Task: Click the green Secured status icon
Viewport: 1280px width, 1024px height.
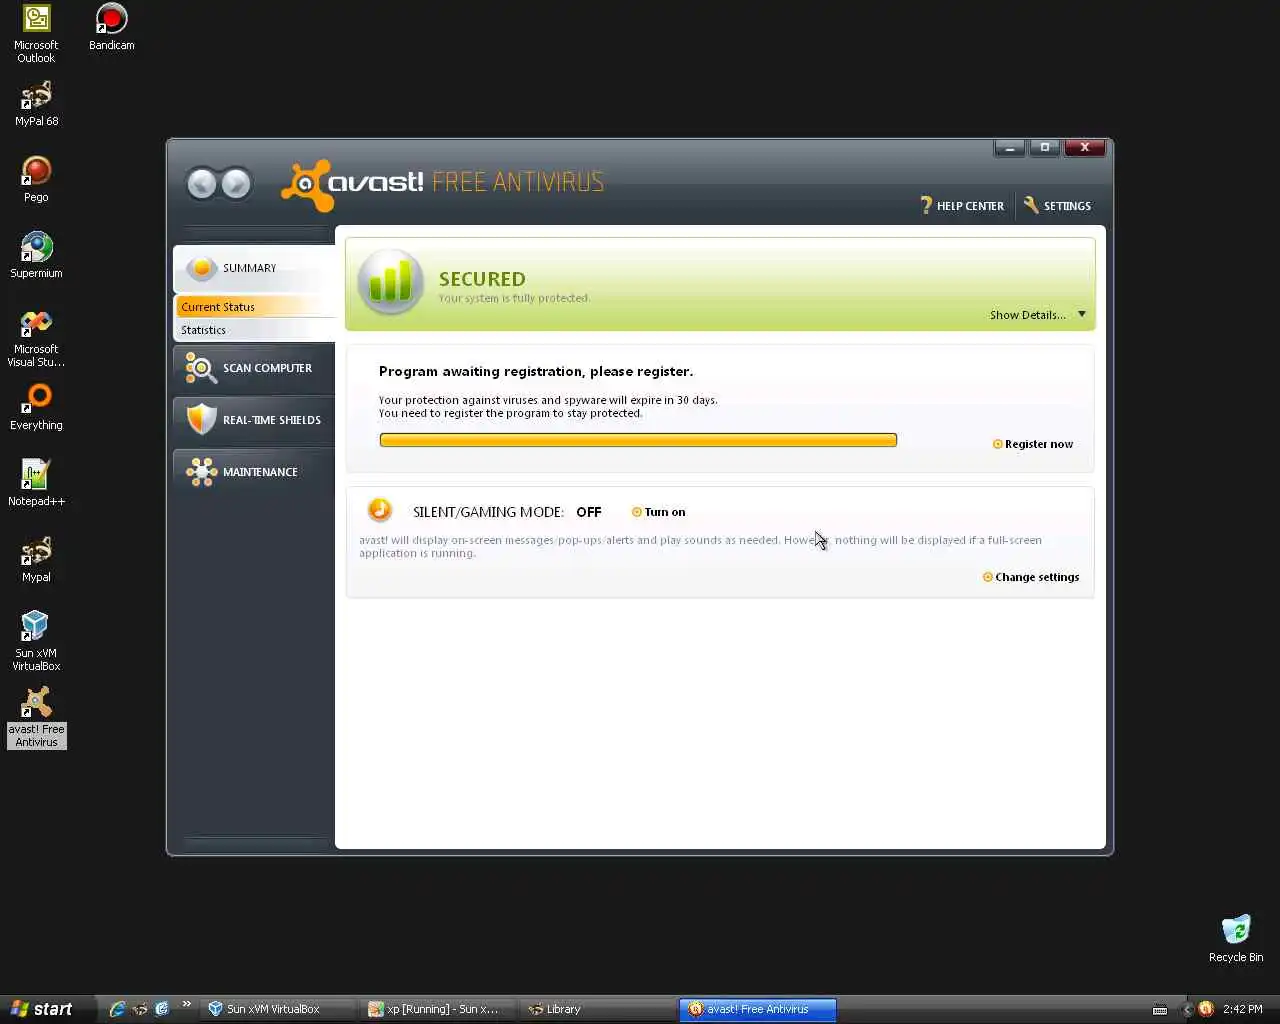Action: coord(390,282)
